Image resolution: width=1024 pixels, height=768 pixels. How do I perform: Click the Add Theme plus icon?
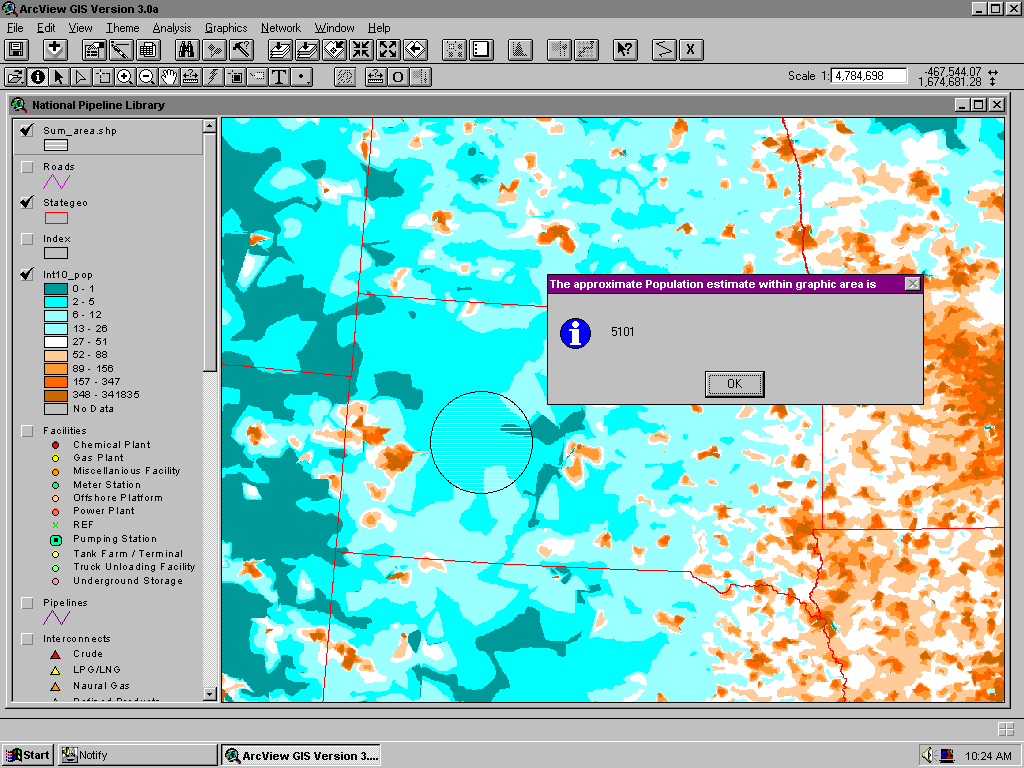[x=55, y=50]
